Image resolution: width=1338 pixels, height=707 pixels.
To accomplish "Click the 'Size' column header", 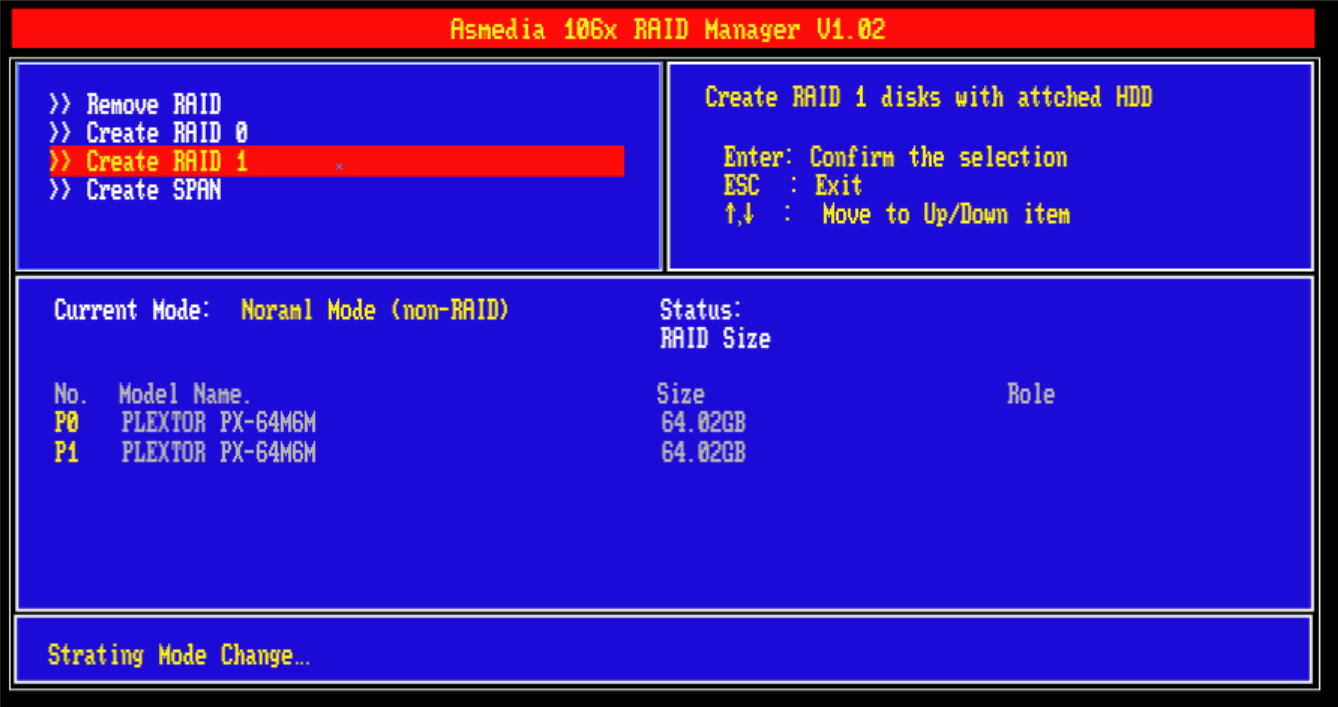I will [x=680, y=394].
